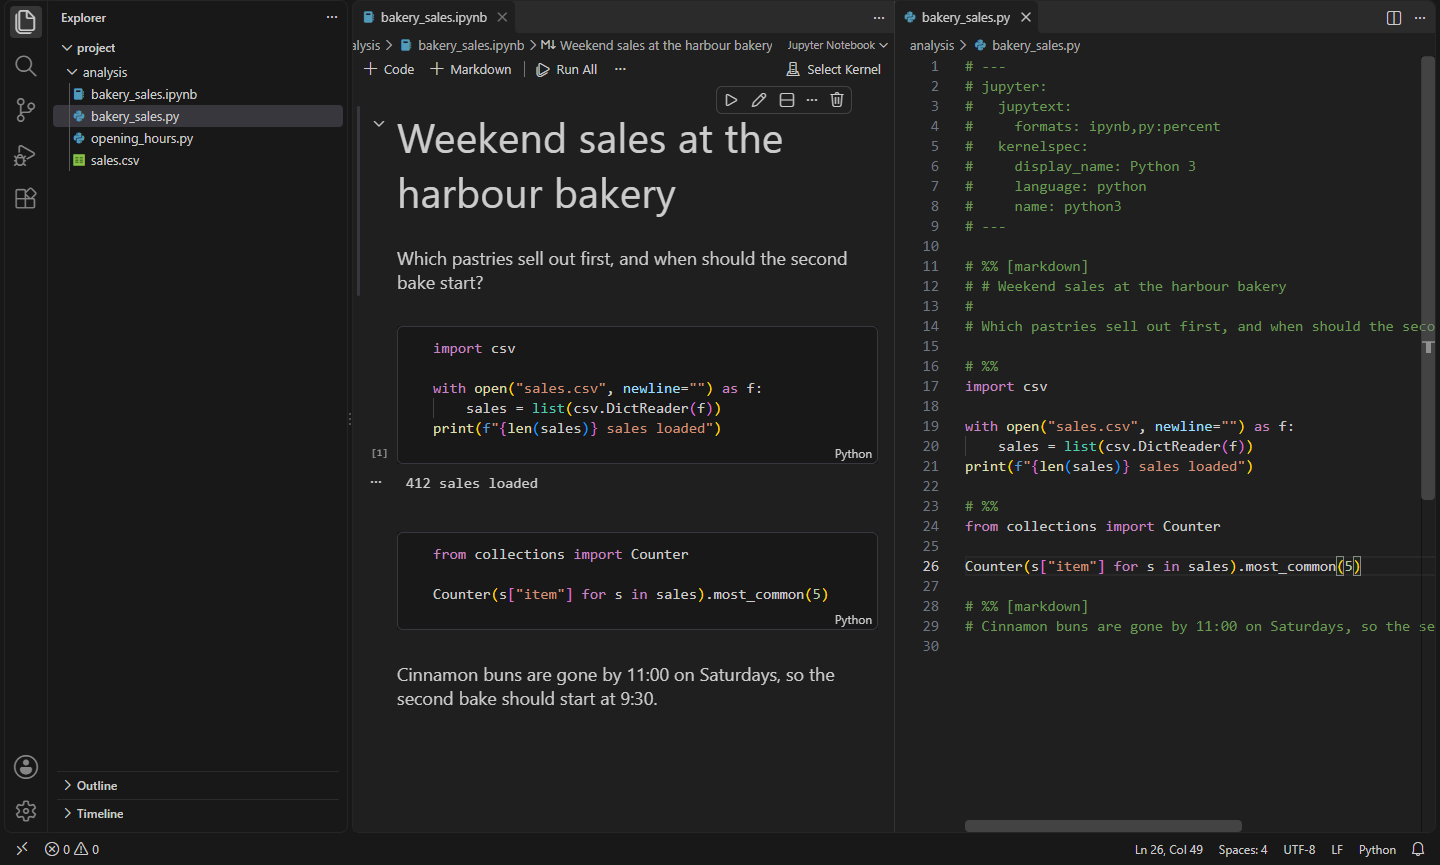This screenshot has height=865, width=1440.
Task: Go to line via Ln 26, Col 49
Action: pyautogui.click(x=1169, y=849)
